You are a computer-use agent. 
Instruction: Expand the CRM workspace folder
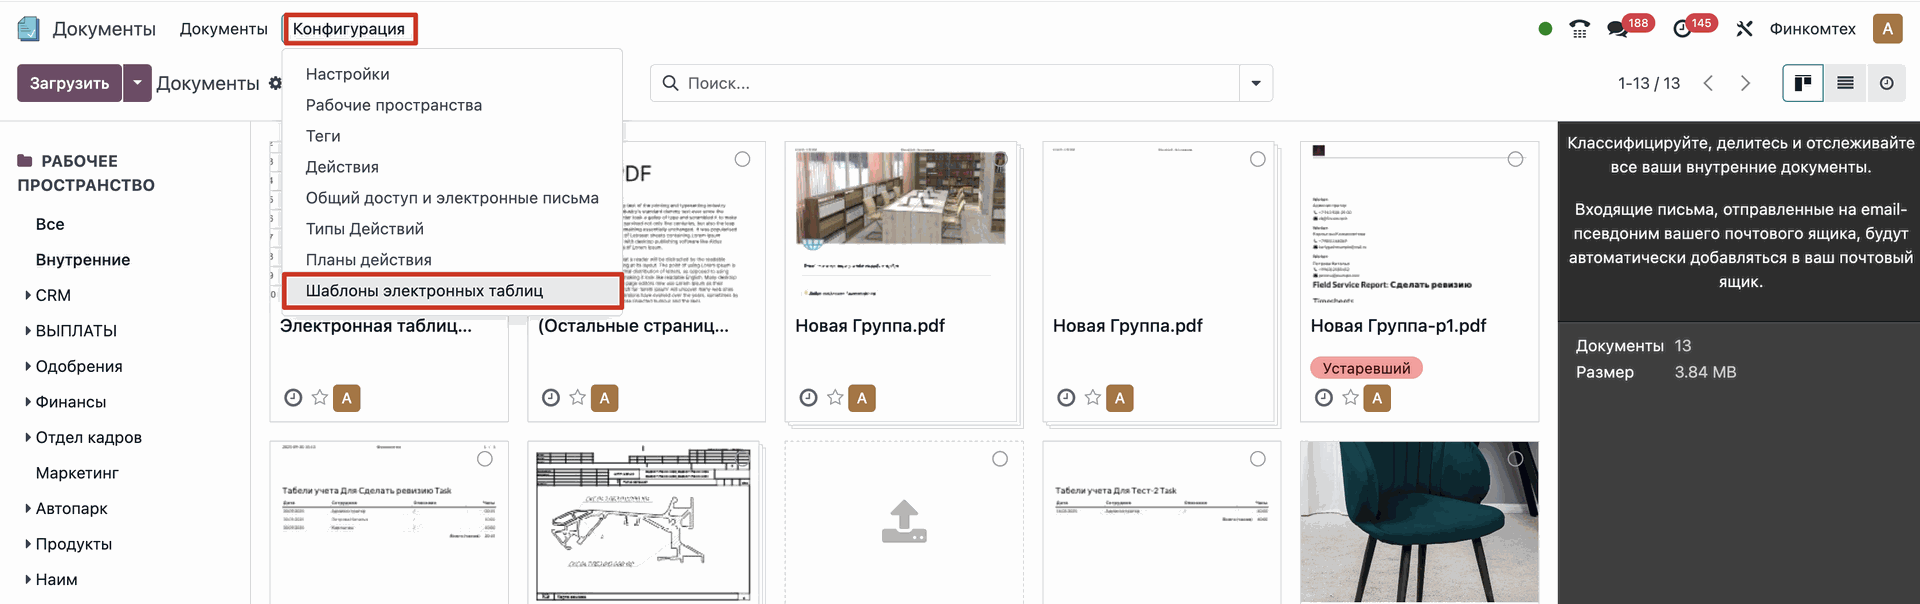coord(28,295)
